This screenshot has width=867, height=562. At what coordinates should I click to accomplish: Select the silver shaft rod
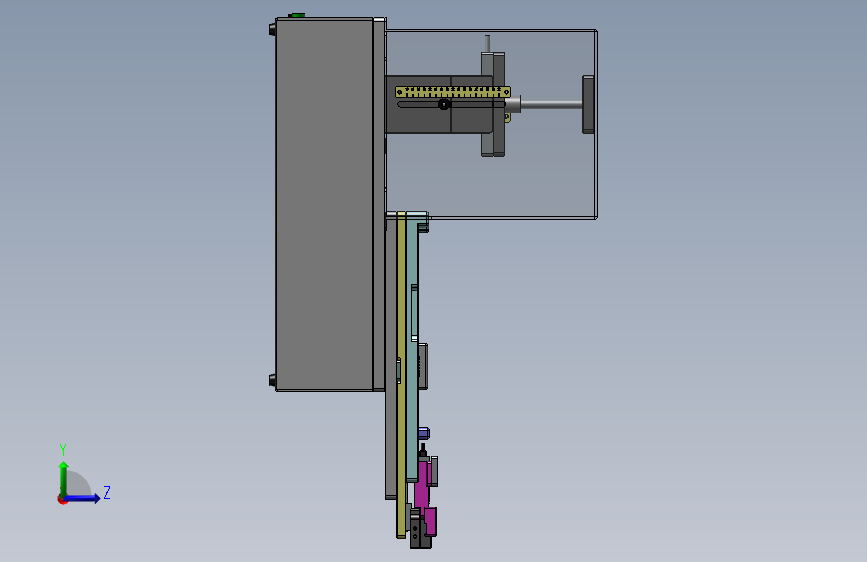(550, 104)
